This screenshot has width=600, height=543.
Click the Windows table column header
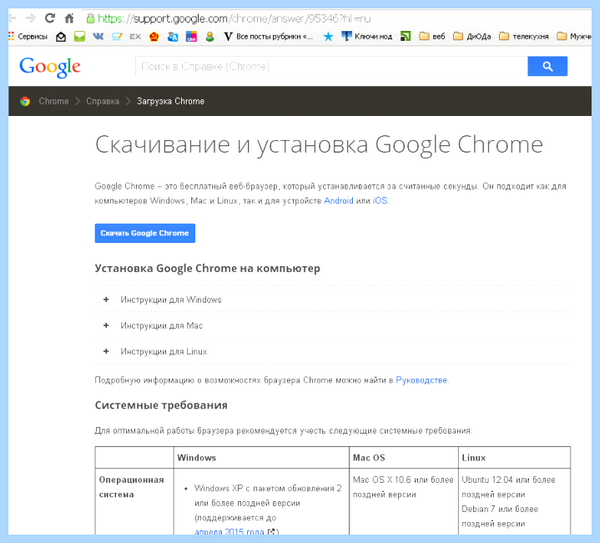[197, 458]
